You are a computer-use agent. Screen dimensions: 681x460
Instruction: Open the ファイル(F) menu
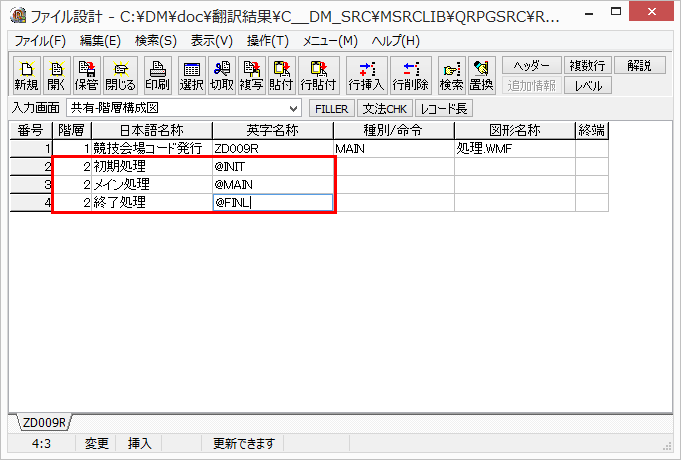click(40, 41)
